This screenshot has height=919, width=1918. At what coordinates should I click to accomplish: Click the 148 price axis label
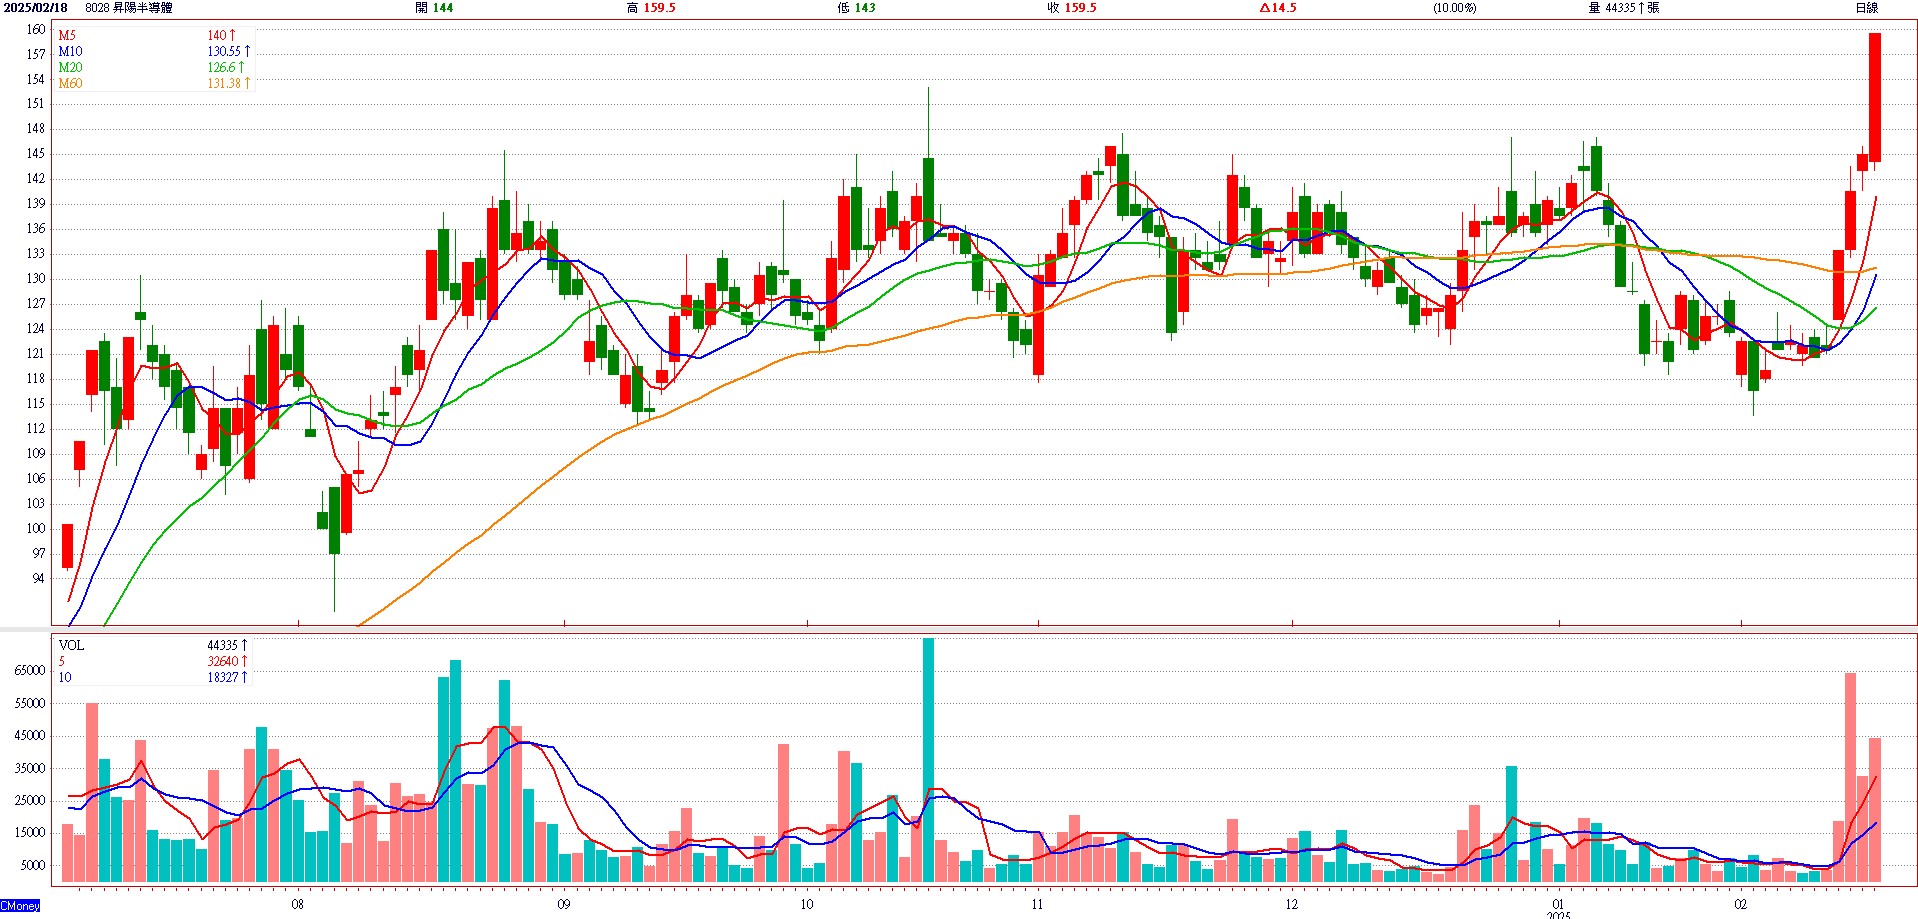click(36, 128)
